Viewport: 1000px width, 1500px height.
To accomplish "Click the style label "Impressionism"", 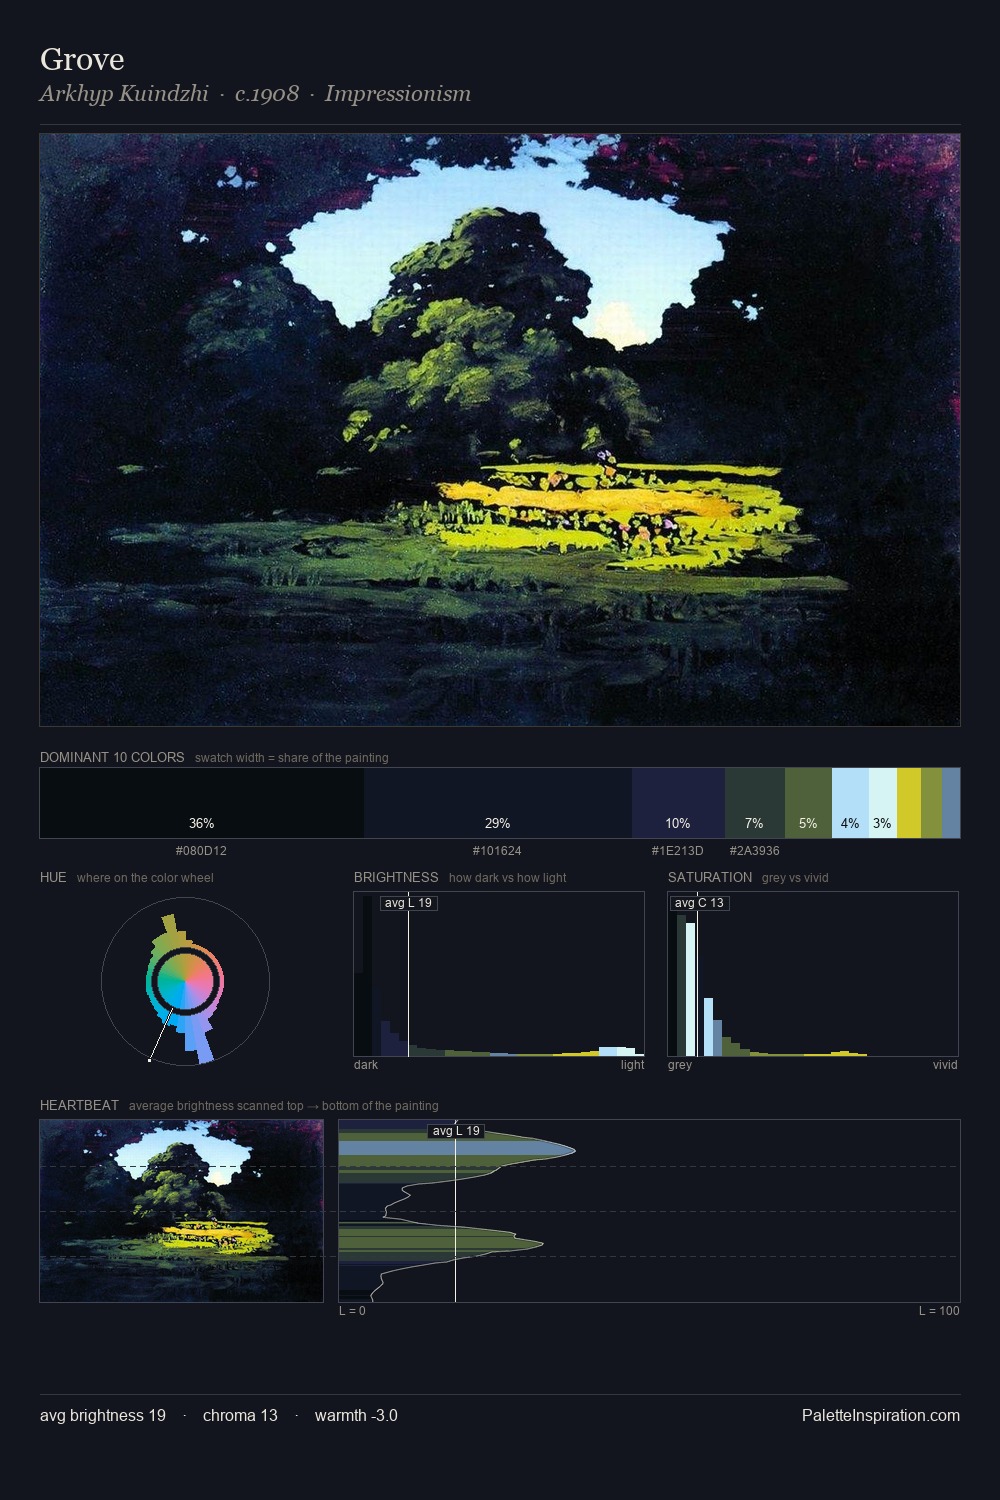I will pyautogui.click(x=397, y=93).
